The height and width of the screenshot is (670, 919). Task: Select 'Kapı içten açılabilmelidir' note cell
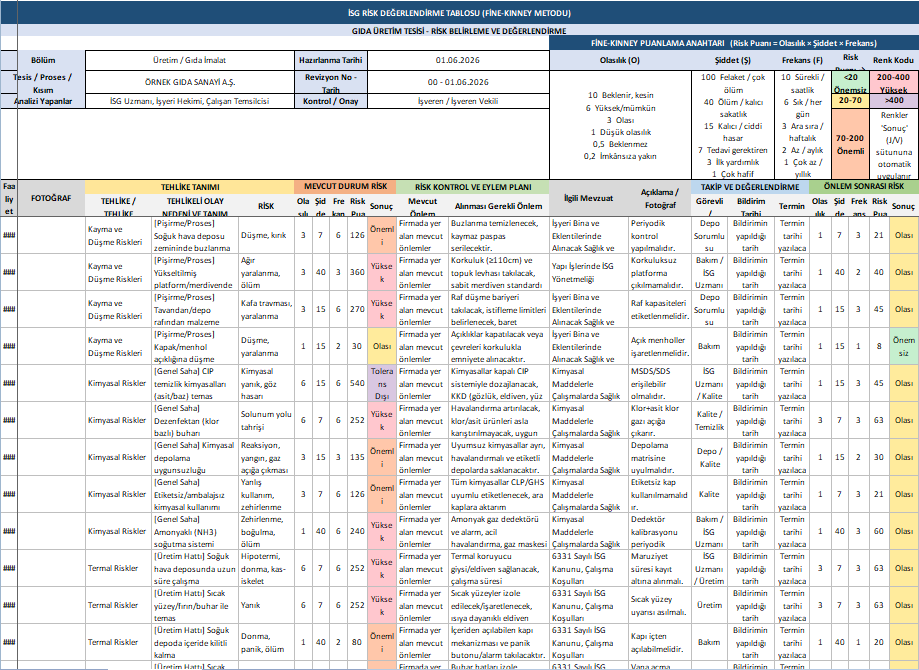[x=660, y=642]
